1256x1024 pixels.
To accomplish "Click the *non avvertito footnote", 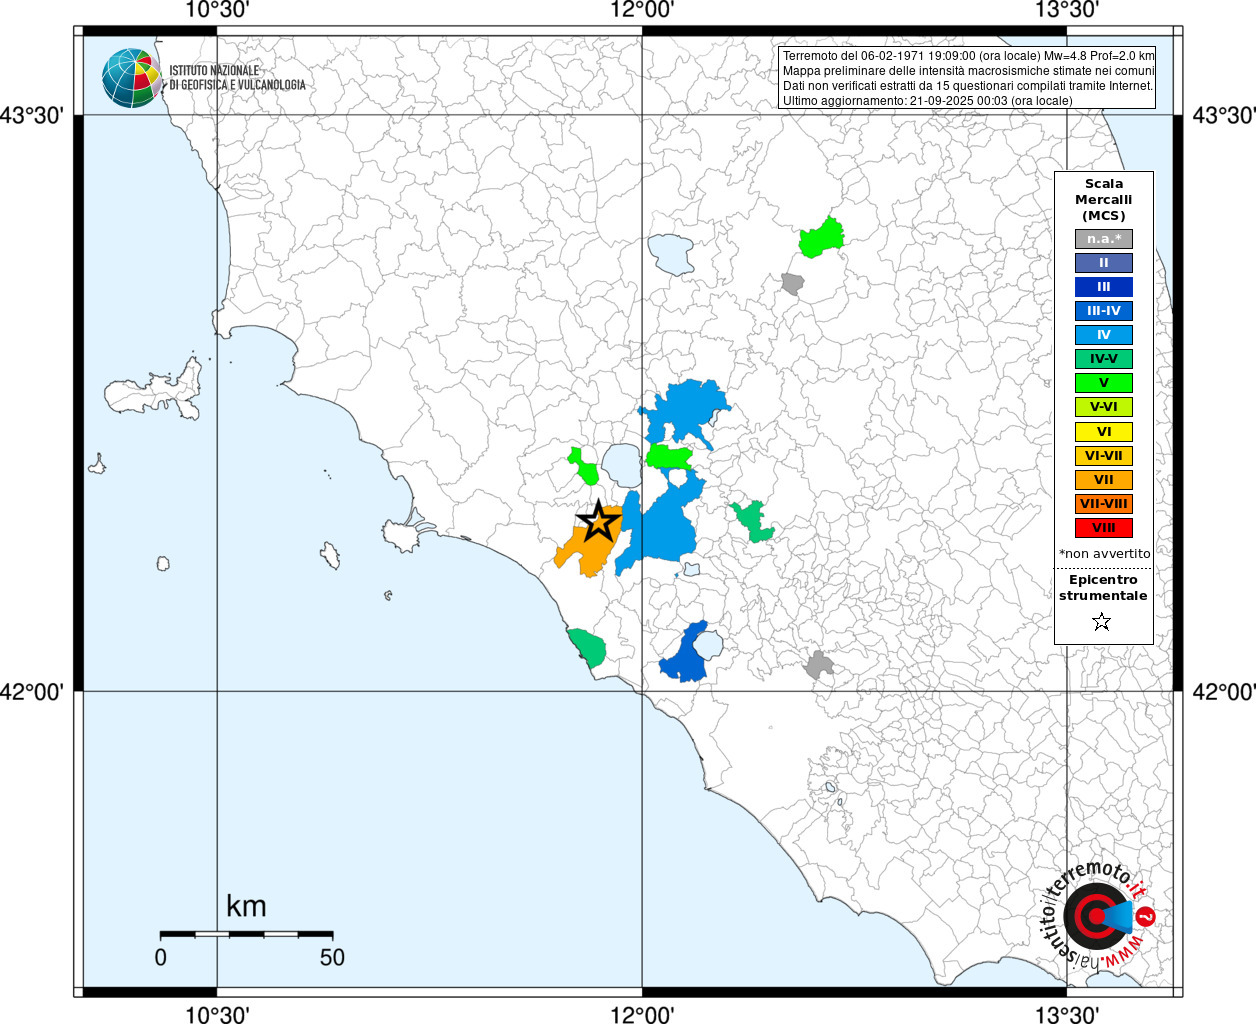I will click(x=1104, y=553).
